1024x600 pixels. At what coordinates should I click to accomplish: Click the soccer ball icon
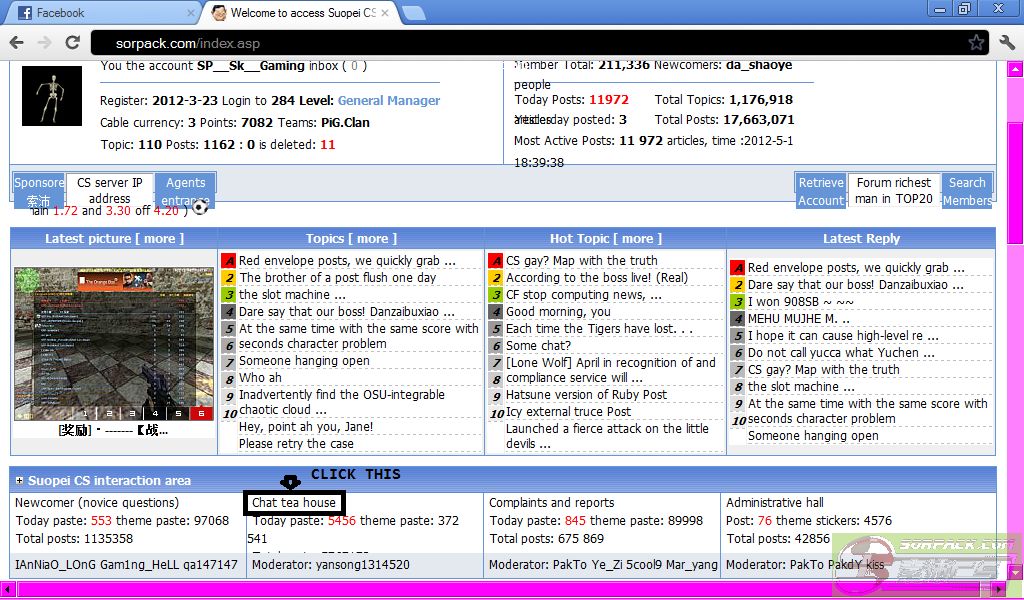coord(200,208)
